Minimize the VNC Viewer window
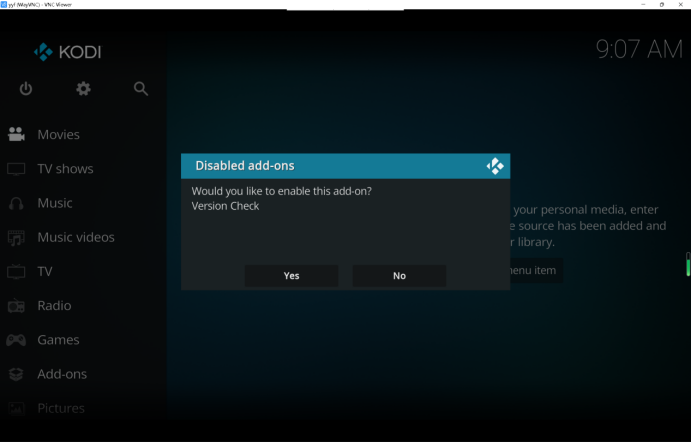 pos(643,4)
